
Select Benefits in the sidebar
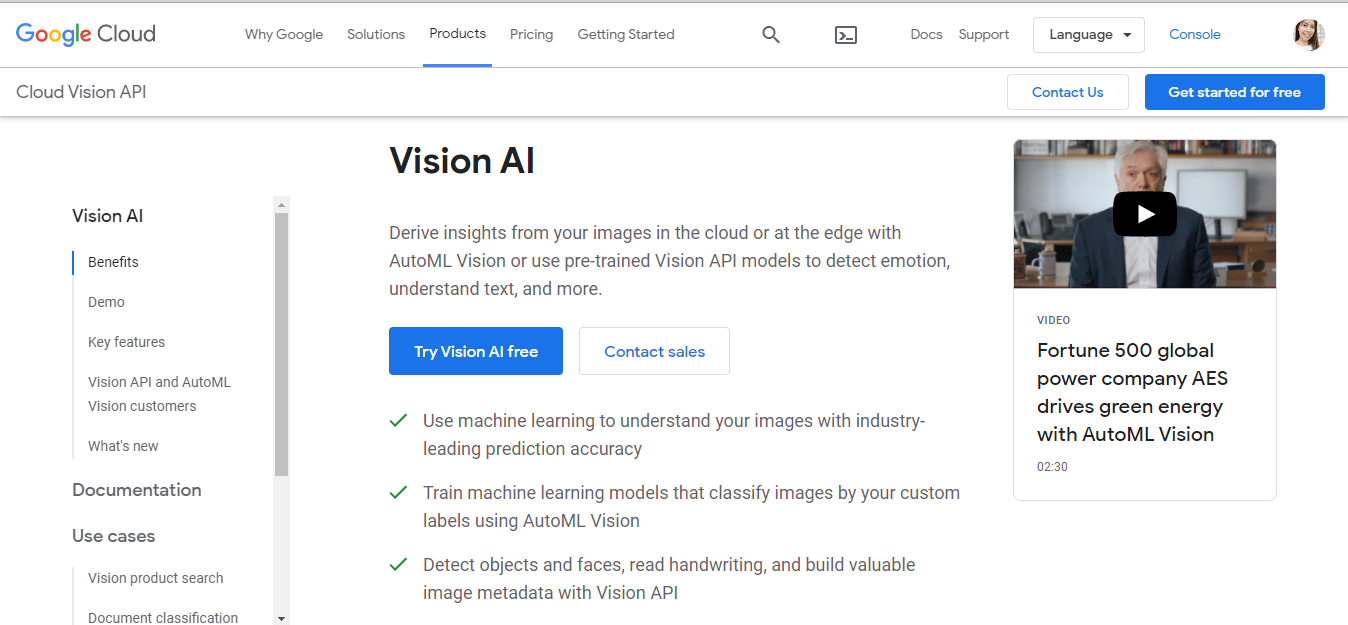pyautogui.click(x=113, y=262)
